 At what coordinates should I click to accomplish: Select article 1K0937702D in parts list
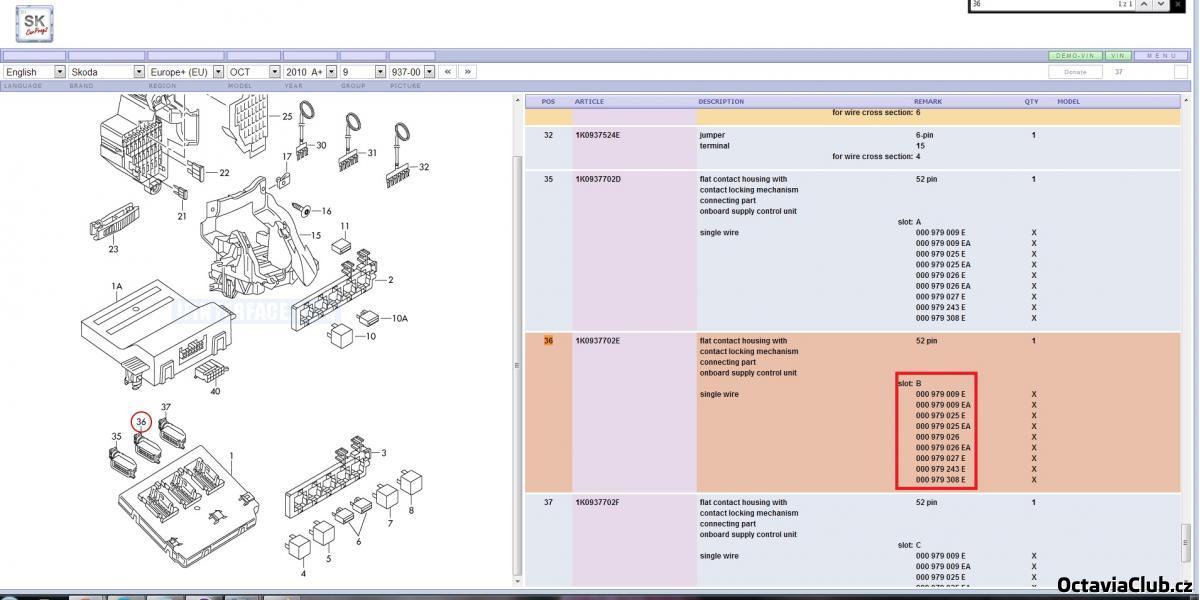(x=597, y=179)
